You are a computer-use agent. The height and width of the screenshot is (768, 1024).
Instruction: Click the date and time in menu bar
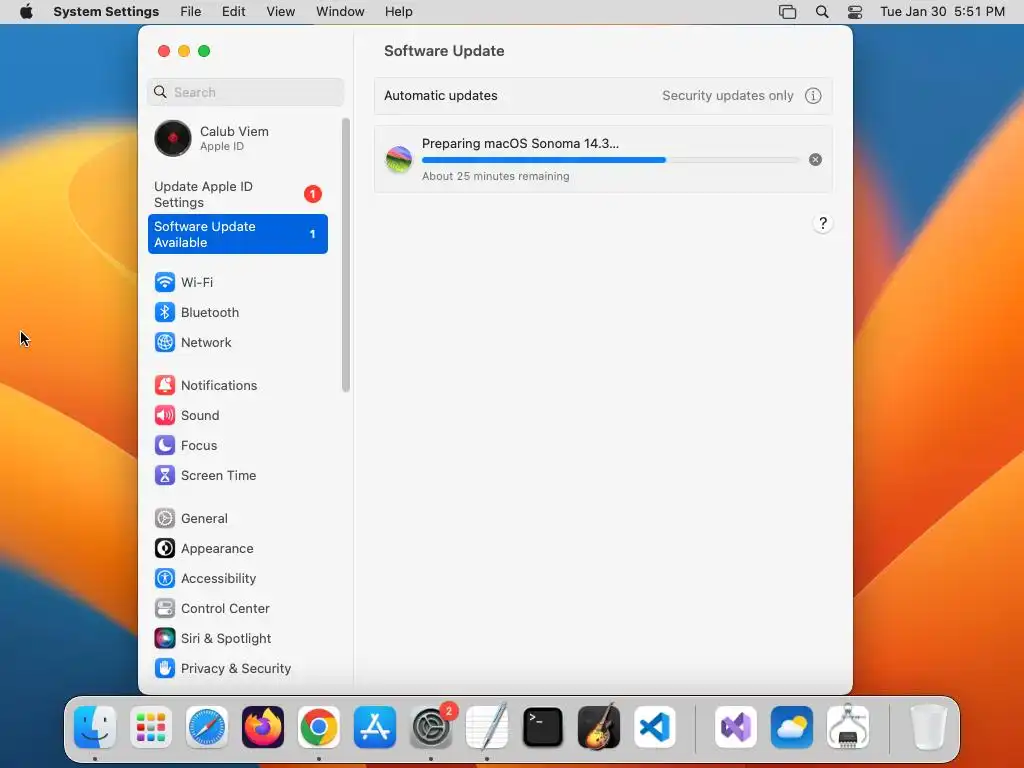tap(942, 12)
